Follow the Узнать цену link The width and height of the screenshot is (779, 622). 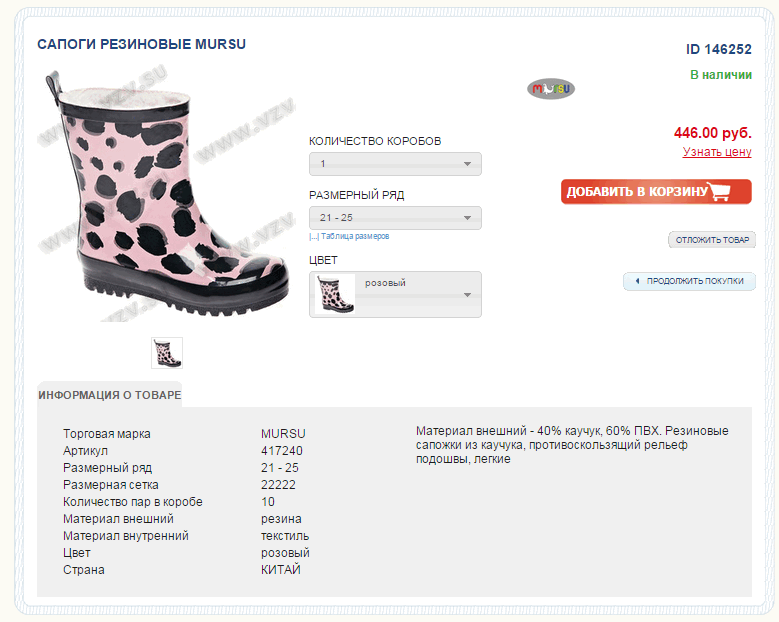pos(716,152)
